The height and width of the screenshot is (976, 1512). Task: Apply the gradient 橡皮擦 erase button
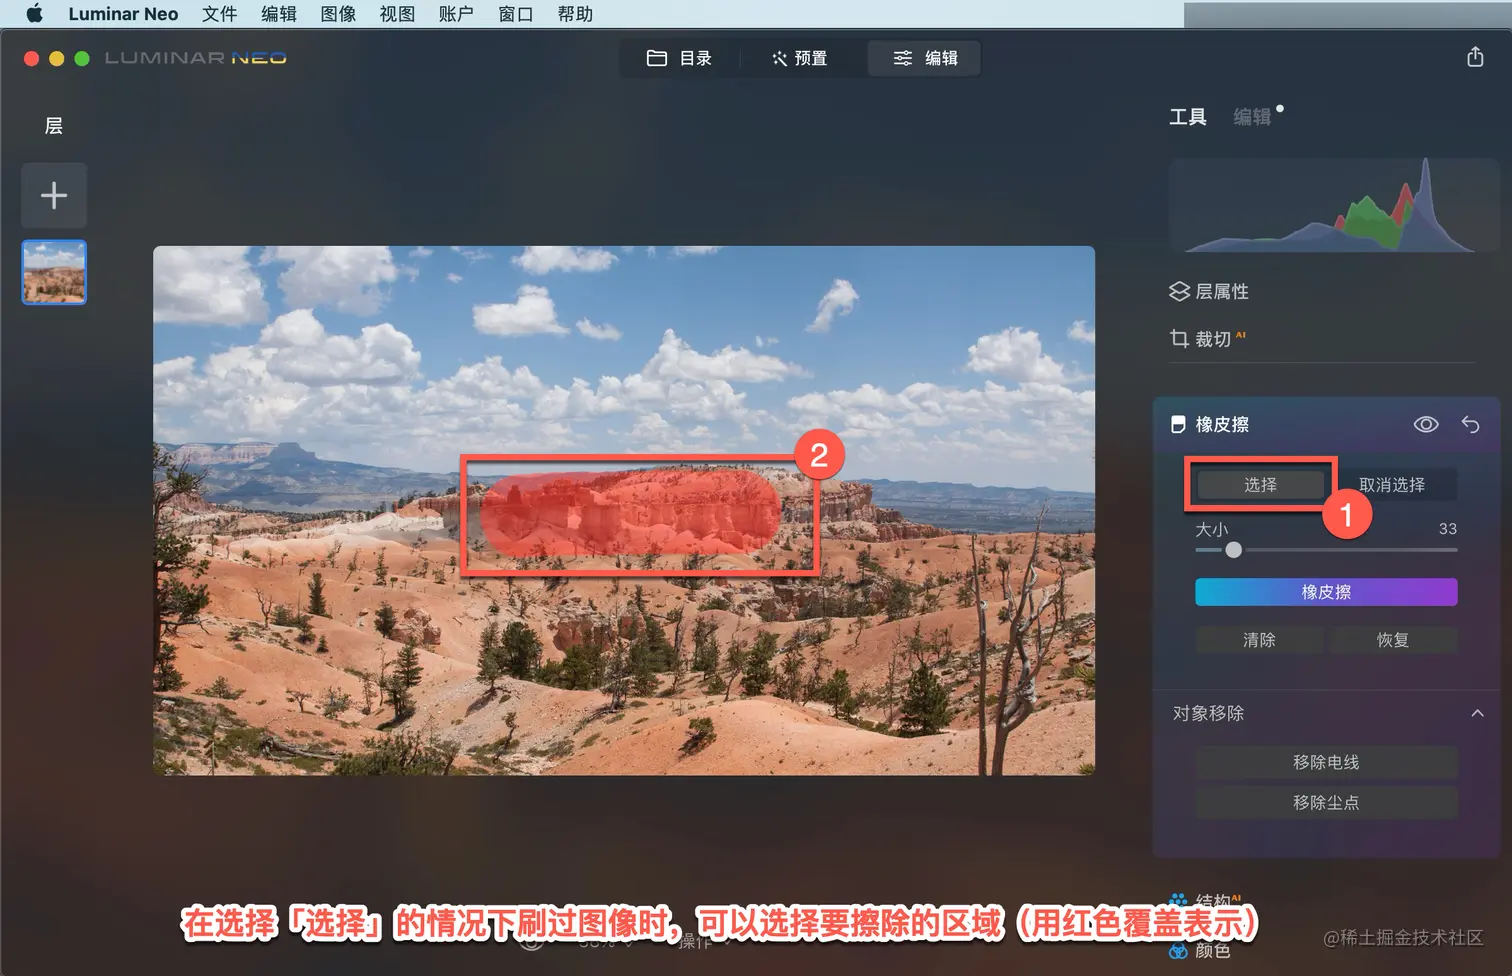click(x=1326, y=592)
